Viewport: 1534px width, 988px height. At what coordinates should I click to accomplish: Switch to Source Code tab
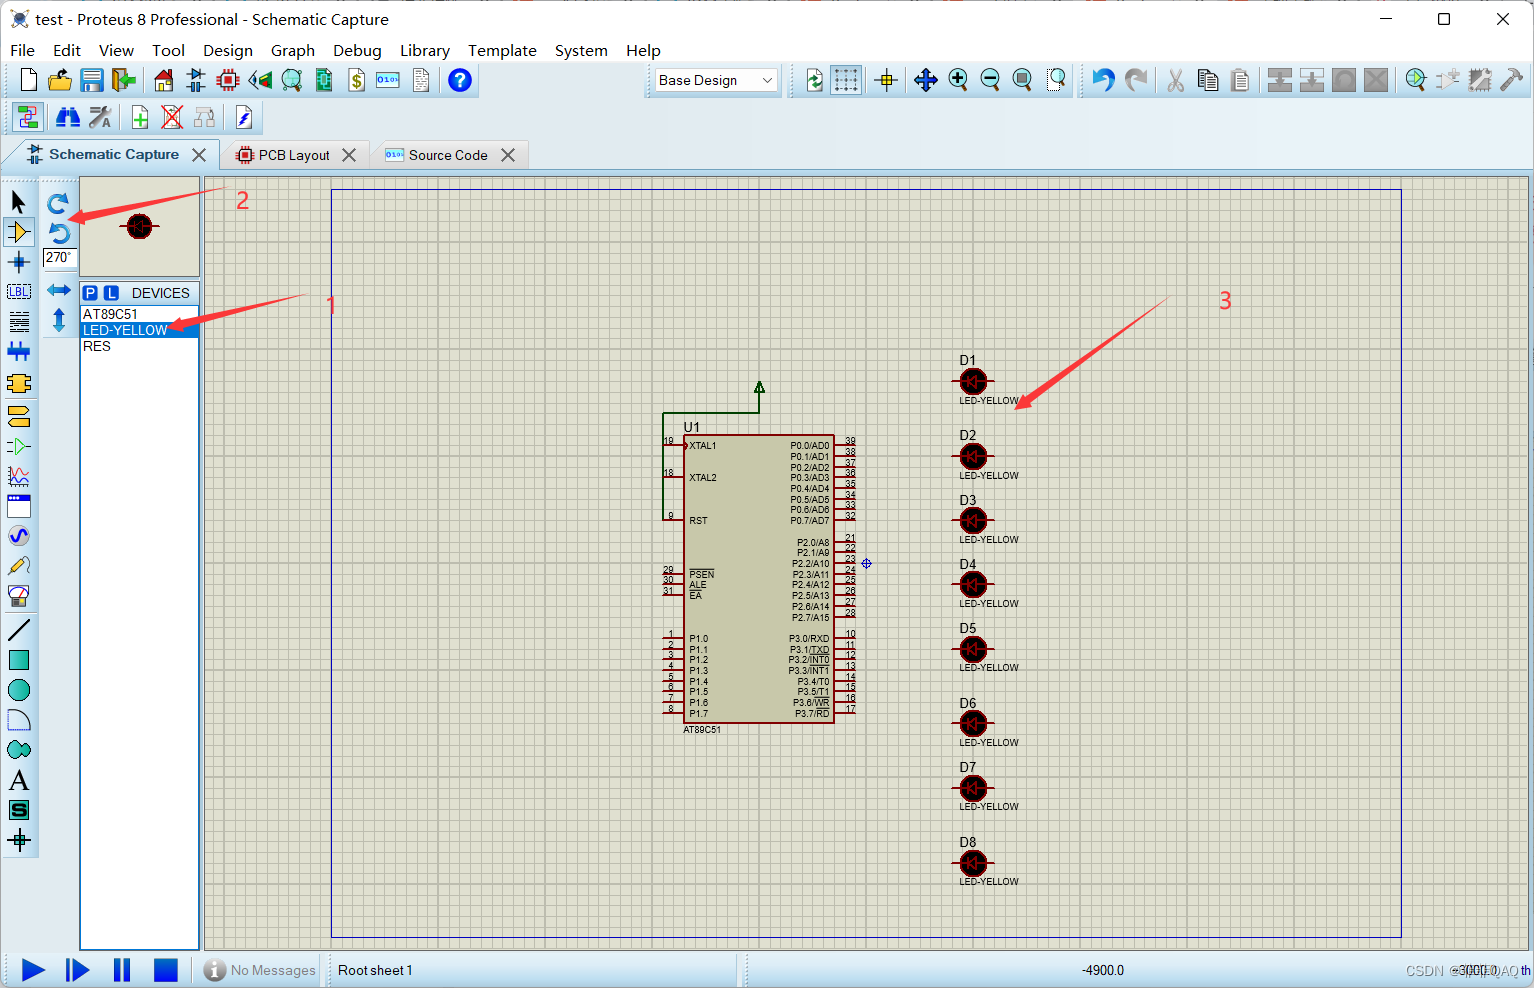point(448,155)
